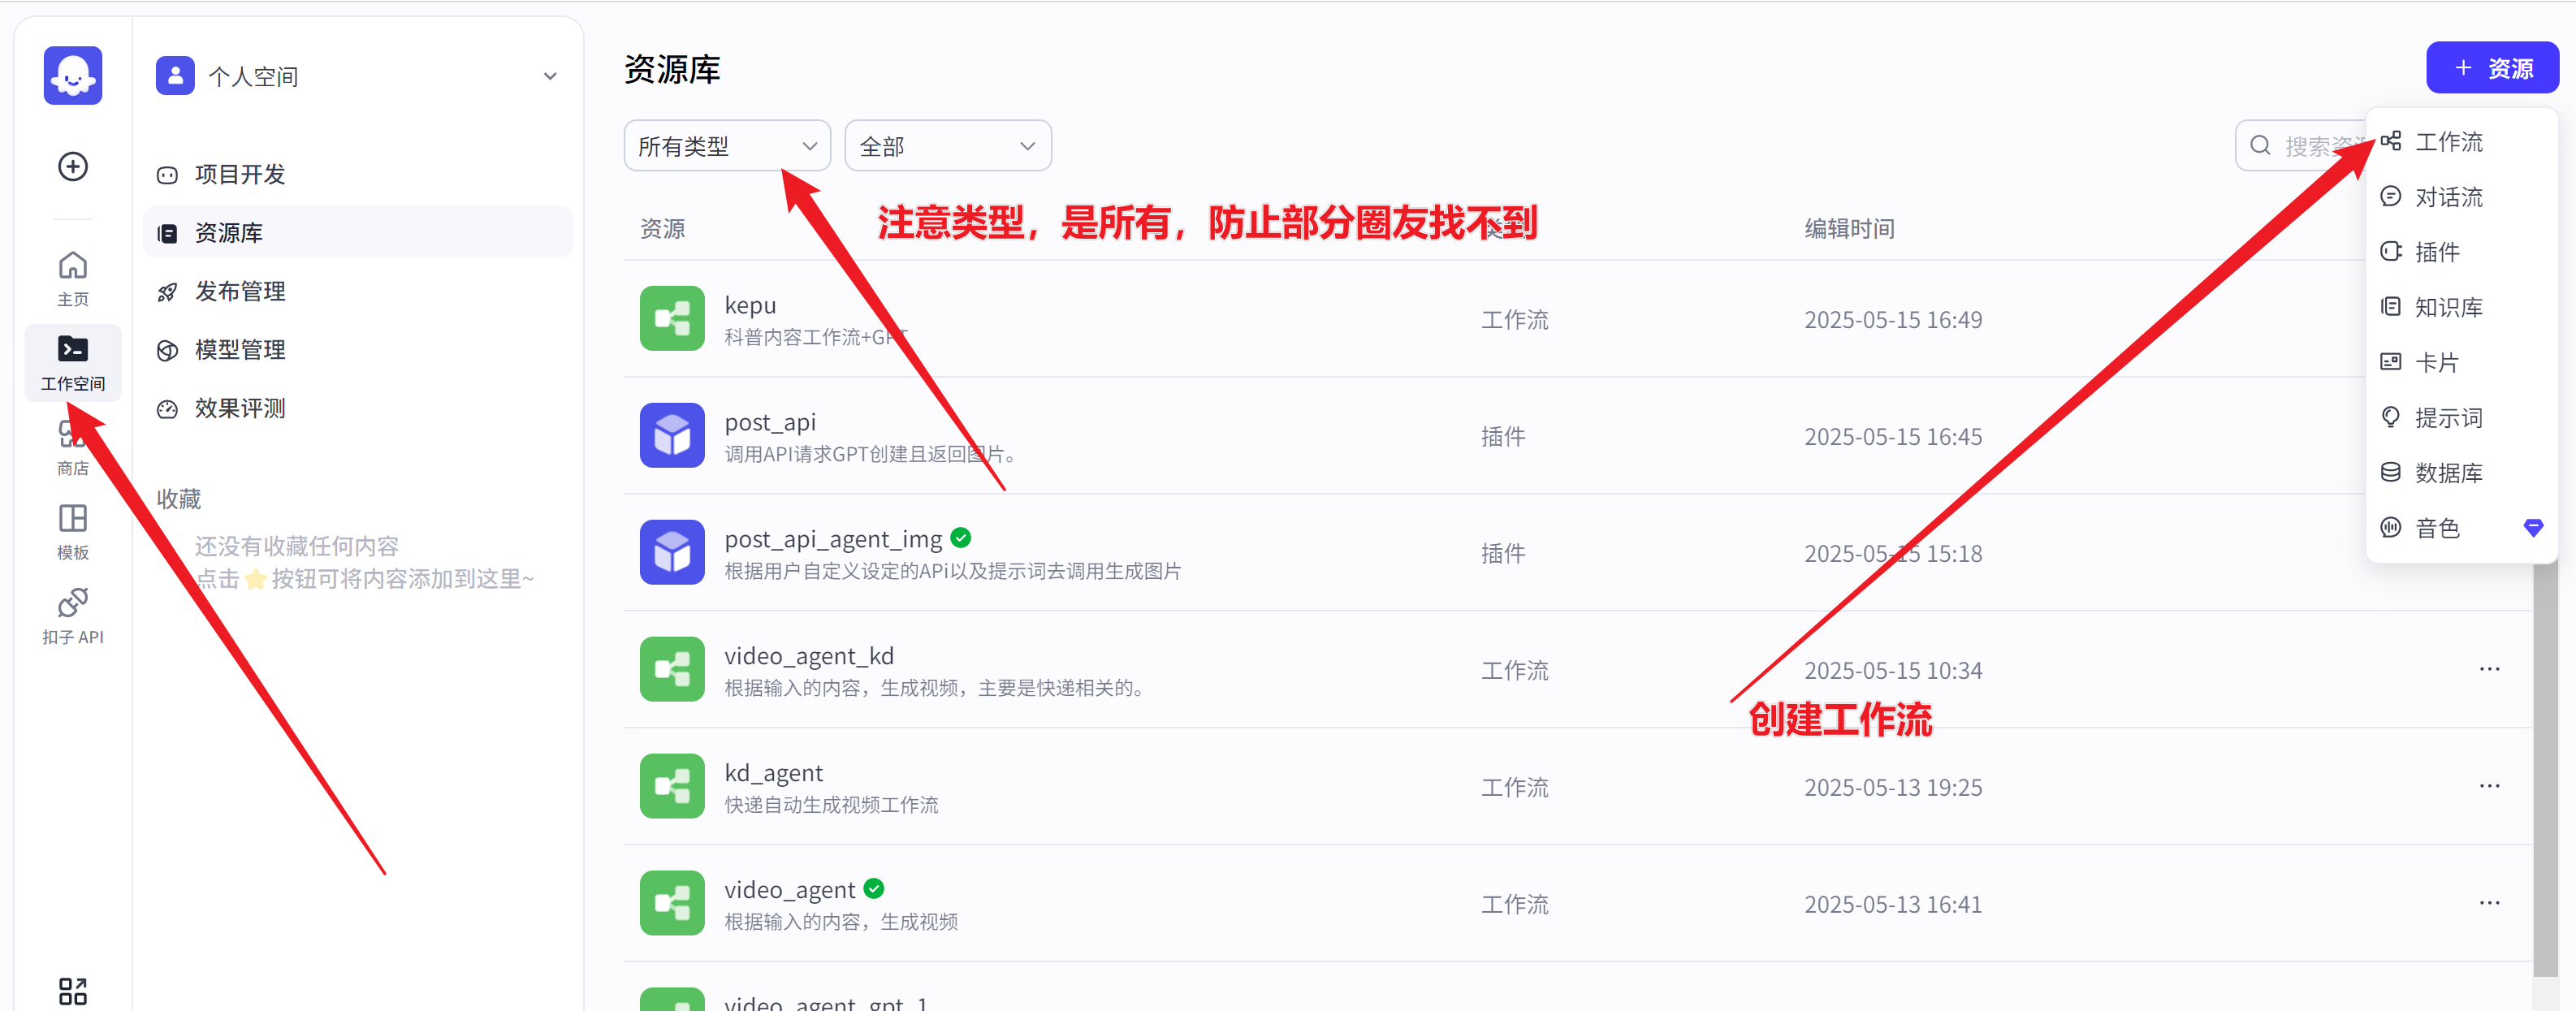
Task: Open 项目开发 in the sidebar
Action: [x=358, y=175]
